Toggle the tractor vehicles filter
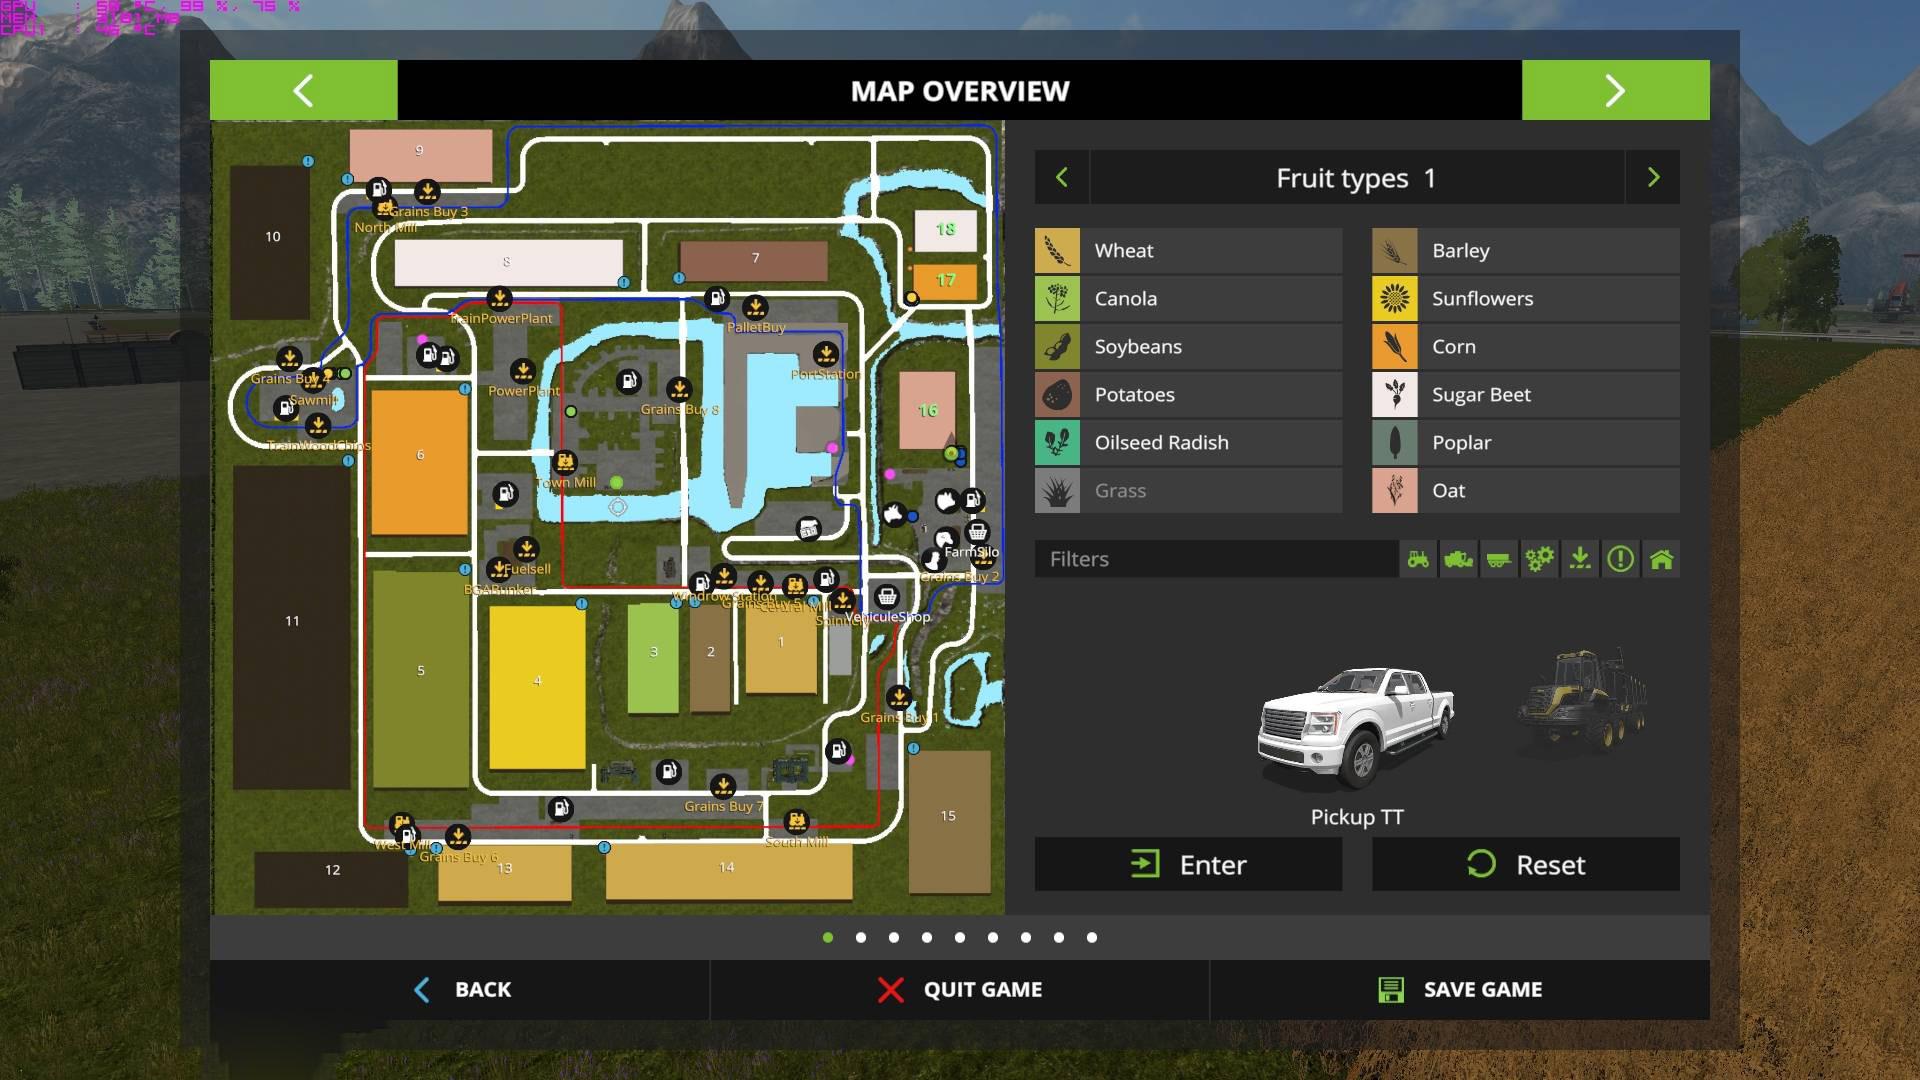1920x1080 pixels. [x=1418, y=559]
